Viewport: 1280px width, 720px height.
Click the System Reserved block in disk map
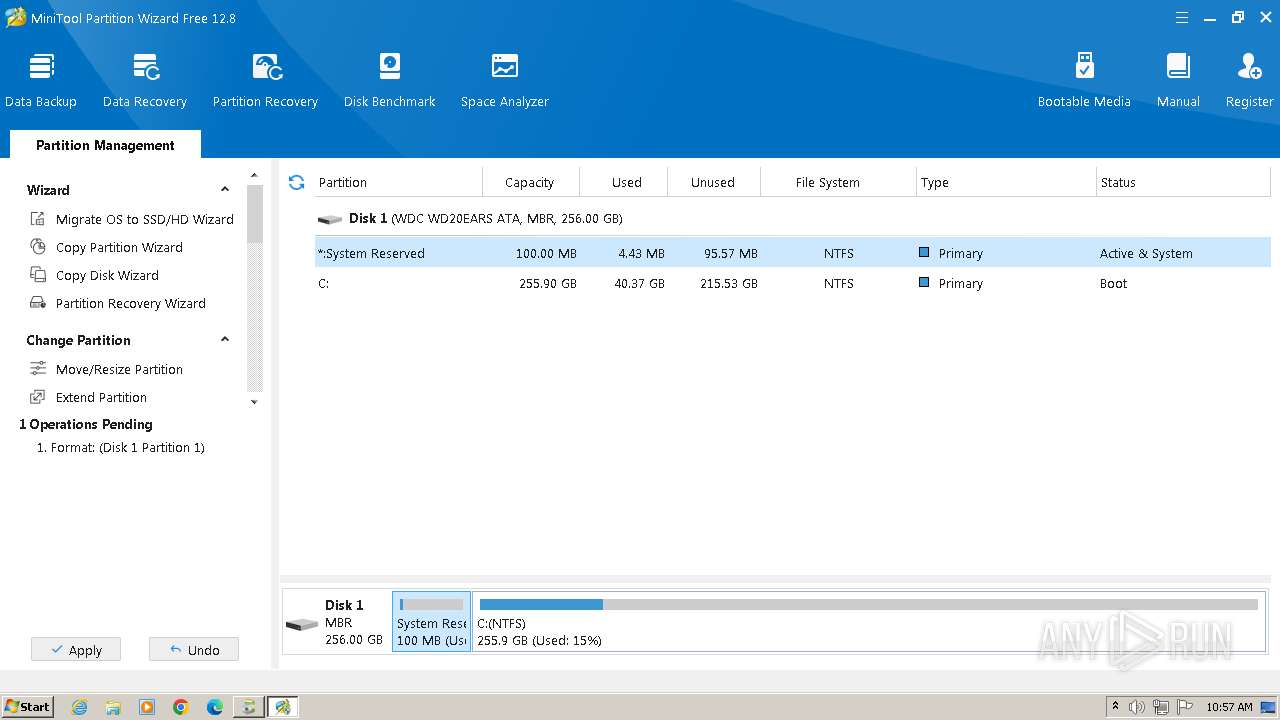point(431,621)
